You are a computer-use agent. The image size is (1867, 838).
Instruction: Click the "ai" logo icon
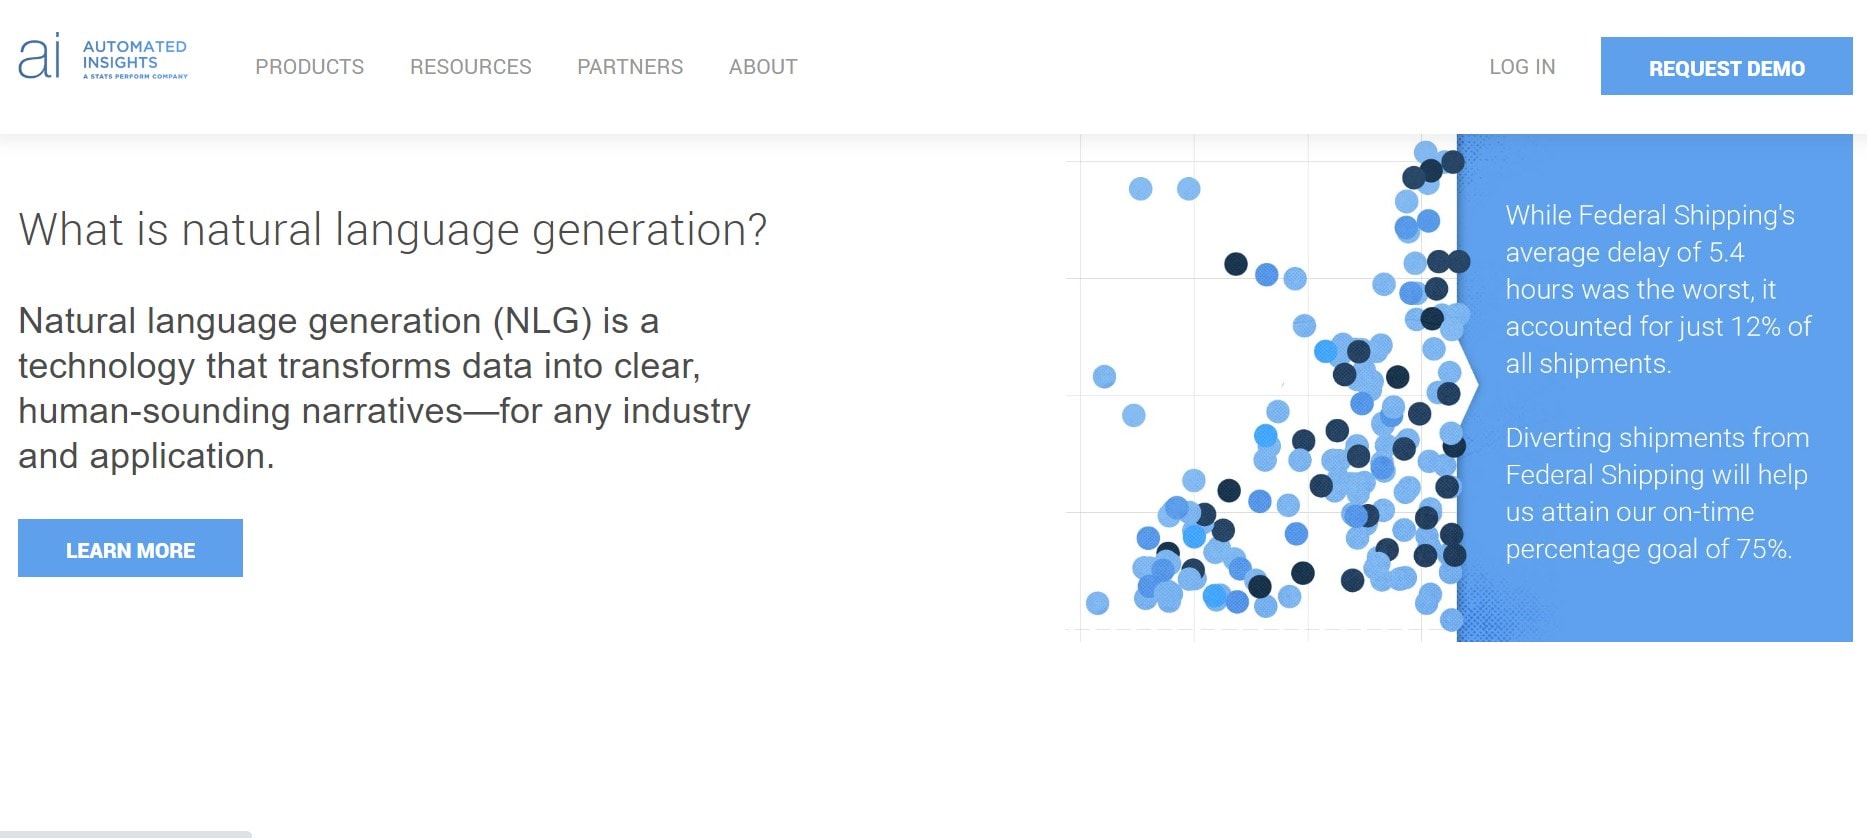point(40,56)
